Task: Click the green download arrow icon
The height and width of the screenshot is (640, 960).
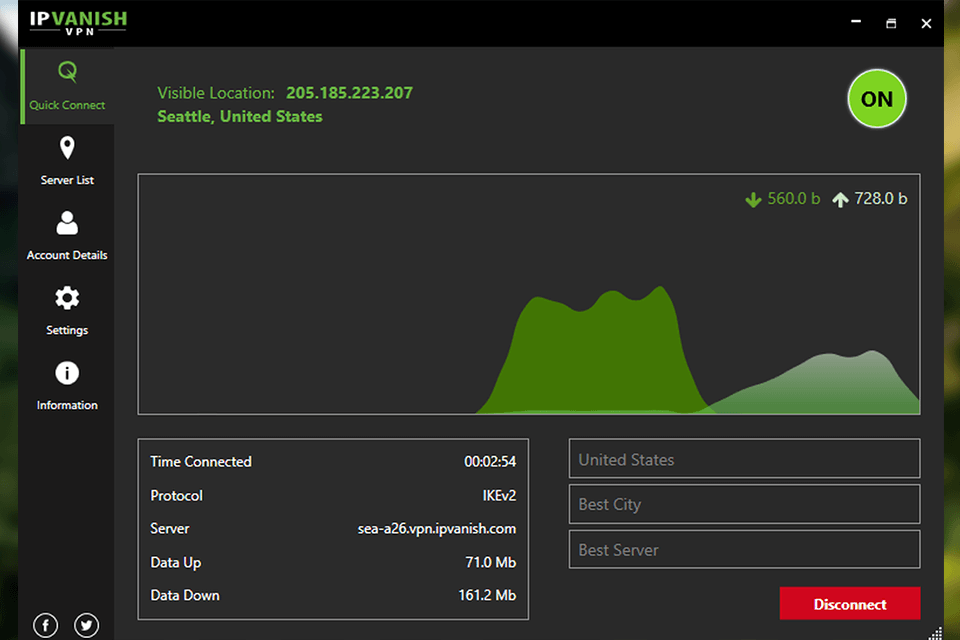Action: (753, 200)
